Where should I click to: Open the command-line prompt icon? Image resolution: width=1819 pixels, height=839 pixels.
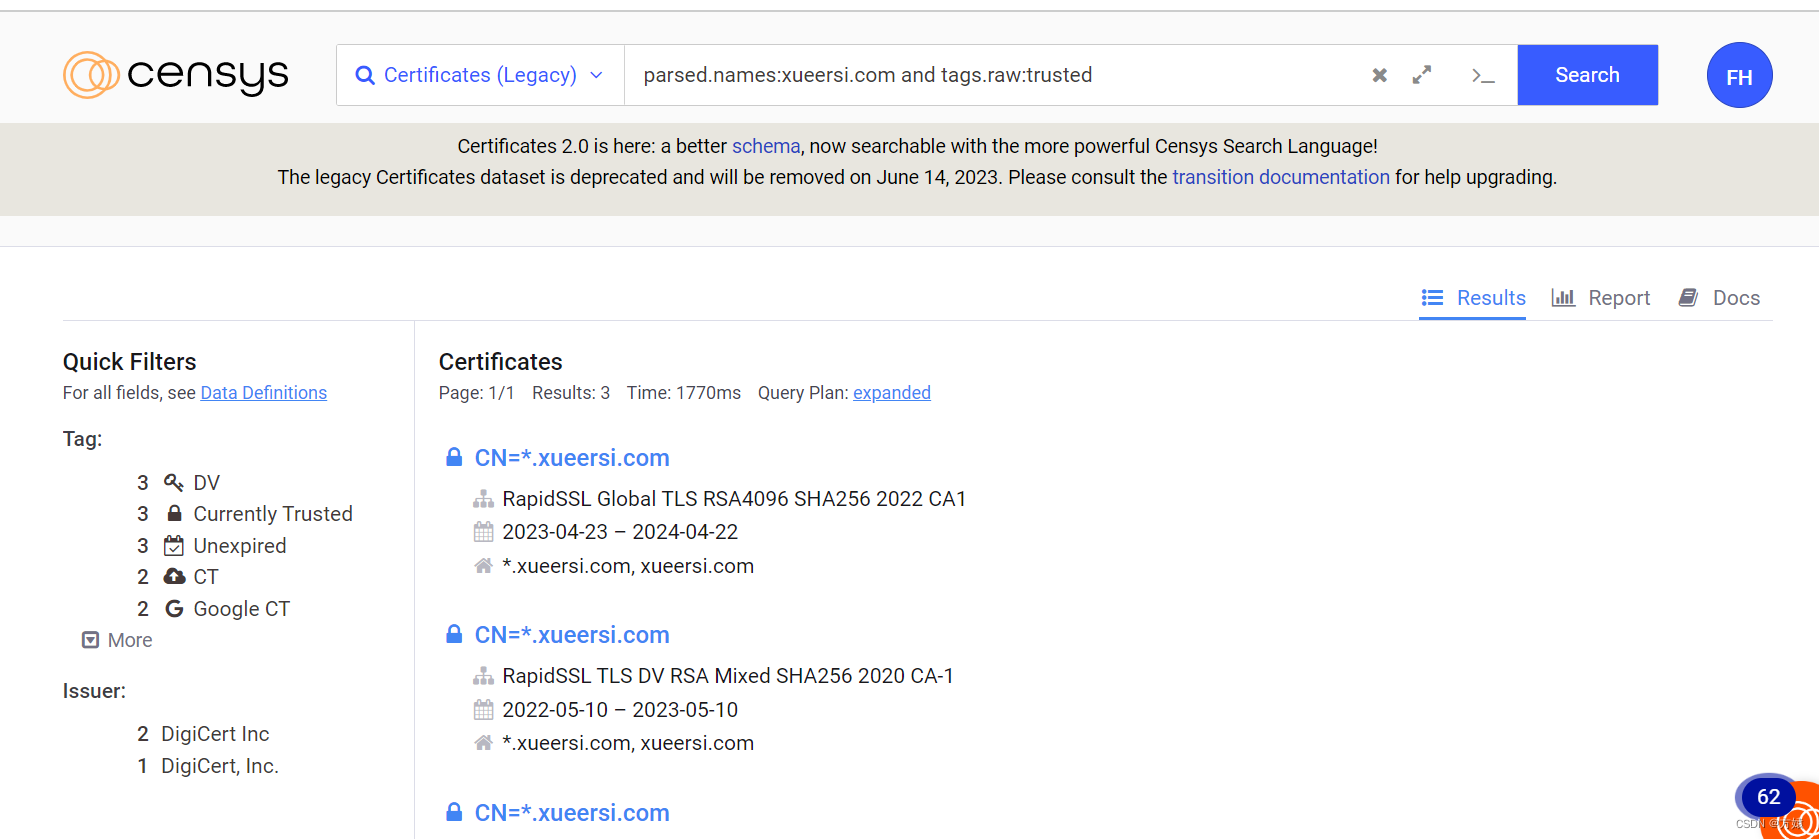tap(1483, 75)
